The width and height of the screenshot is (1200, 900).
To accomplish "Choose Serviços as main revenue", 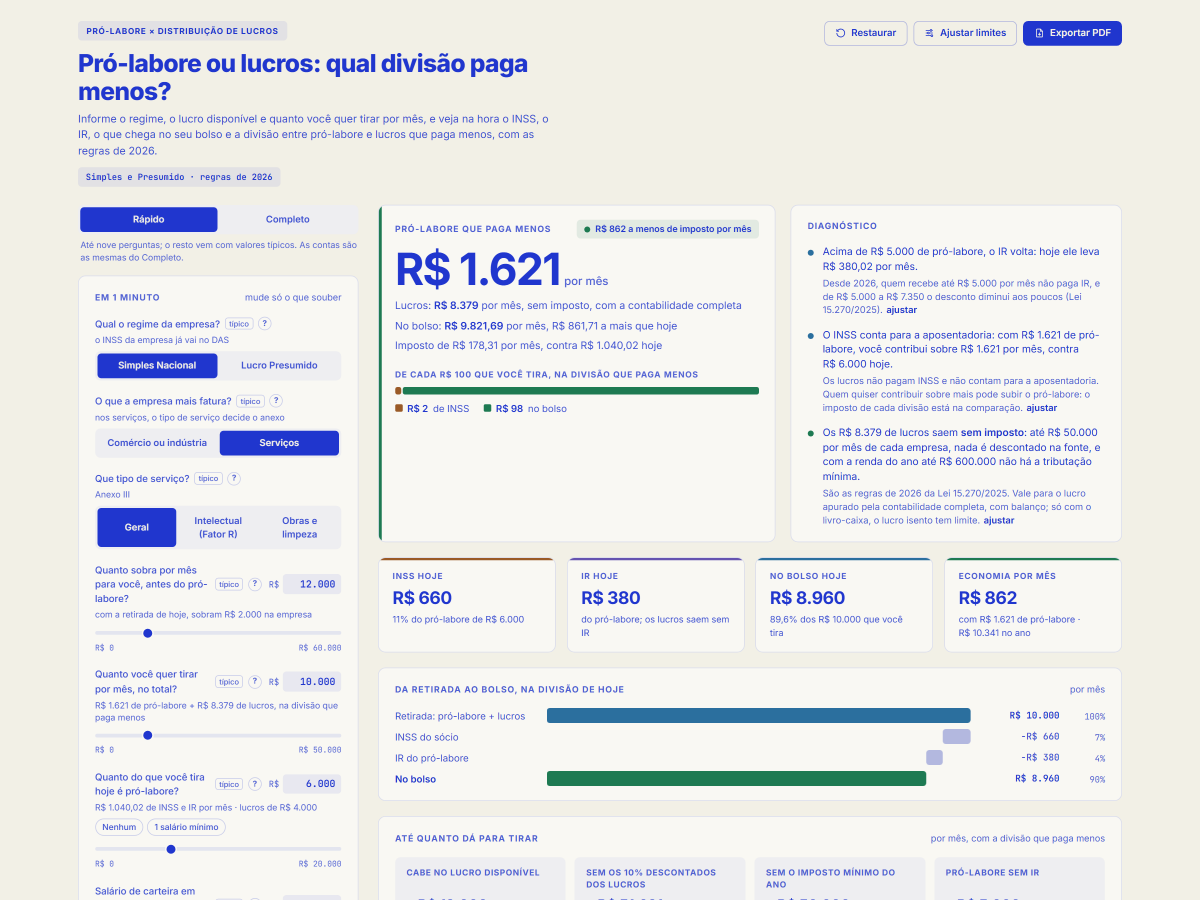I will [x=279, y=443].
